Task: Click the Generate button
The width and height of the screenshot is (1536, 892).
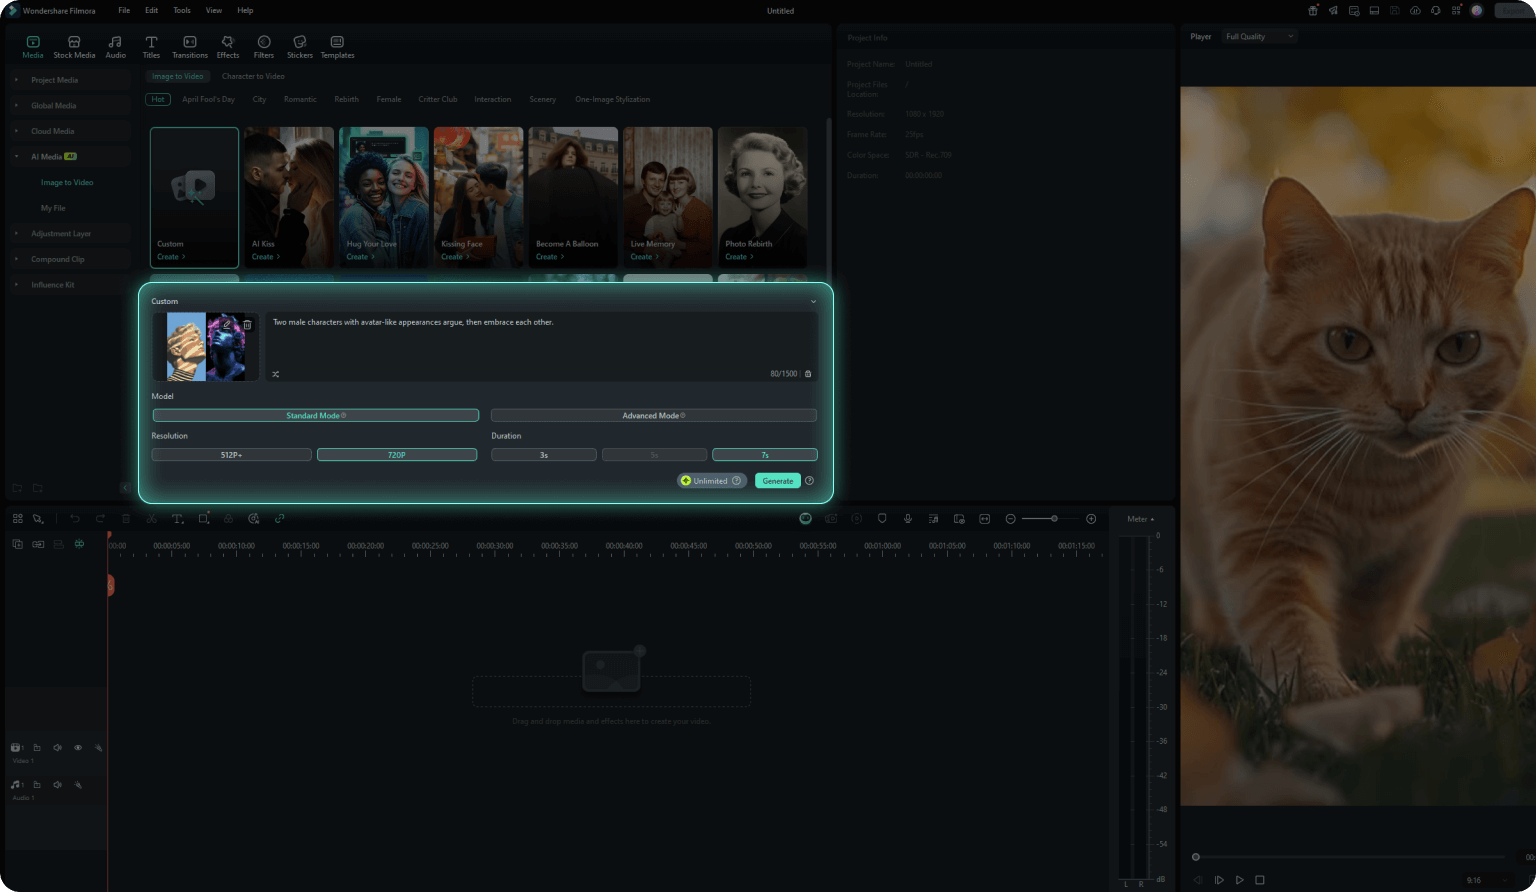Action: [778, 481]
